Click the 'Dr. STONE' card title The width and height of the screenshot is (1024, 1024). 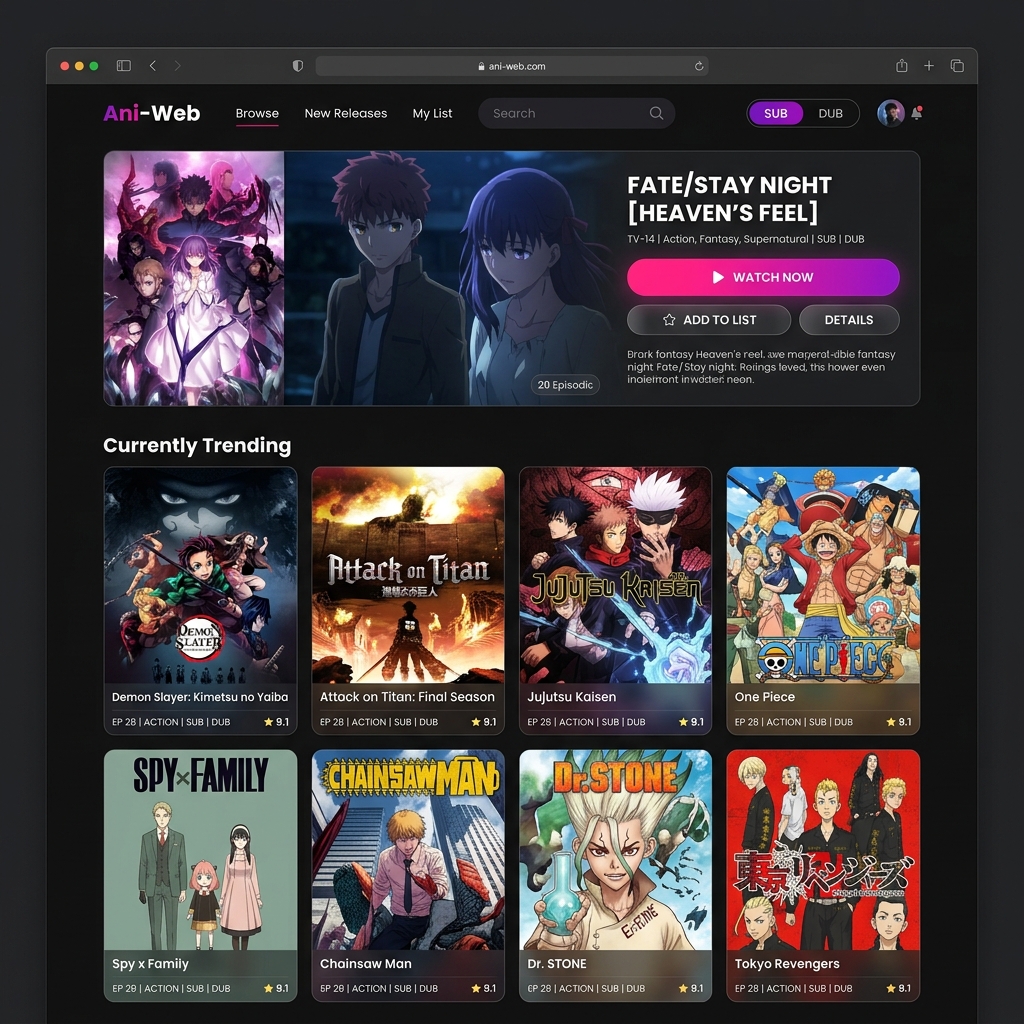click(556, 964)
